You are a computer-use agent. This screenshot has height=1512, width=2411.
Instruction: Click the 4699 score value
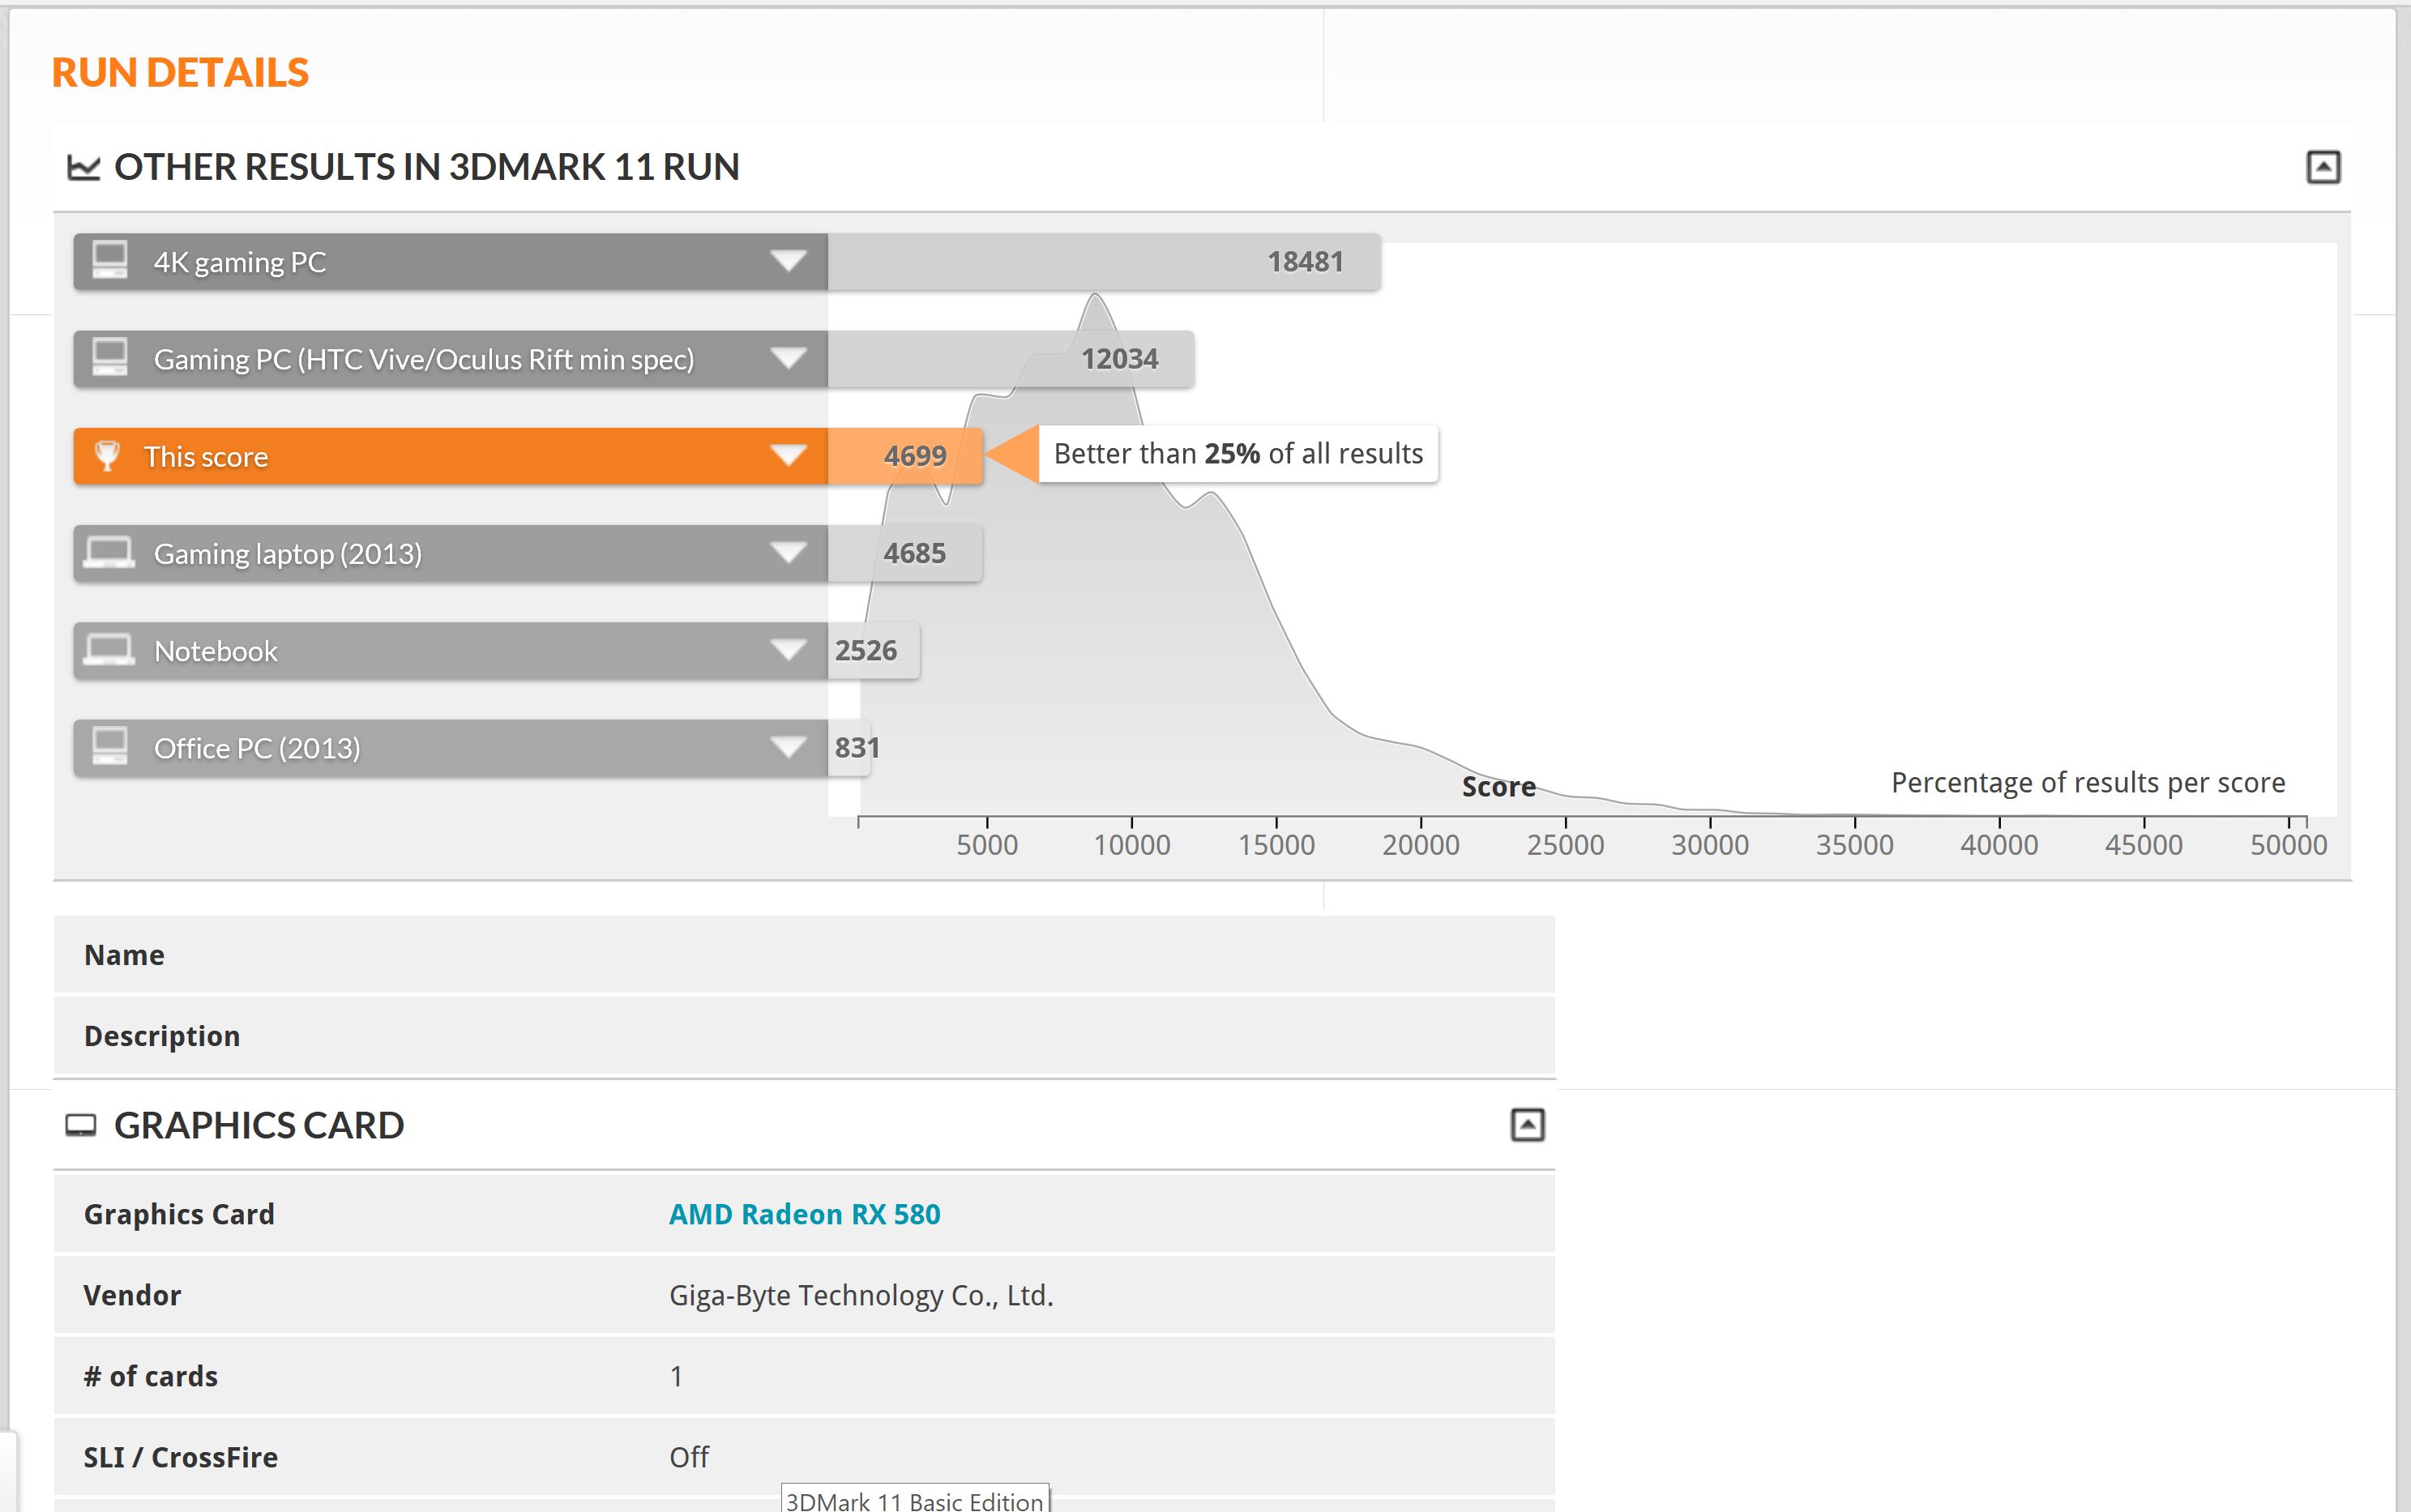[915, 456]
